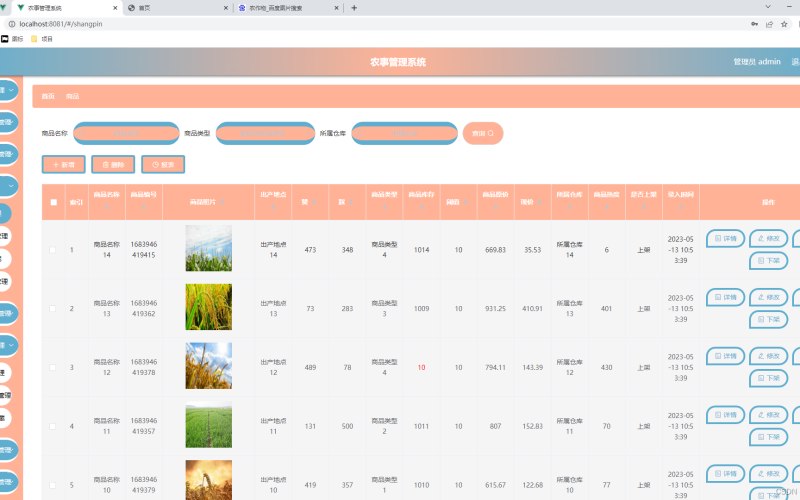Click the 新增 add button
Screen dimensions: 800x500
pos(64,165)
